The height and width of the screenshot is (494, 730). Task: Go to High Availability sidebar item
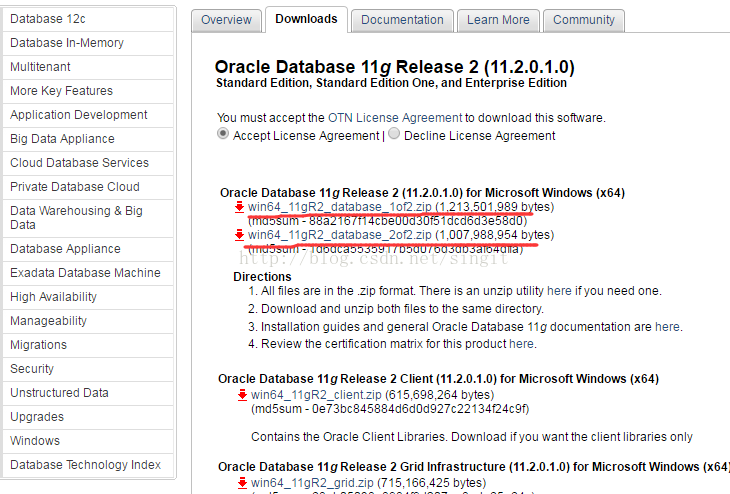(x=88, y=297)
